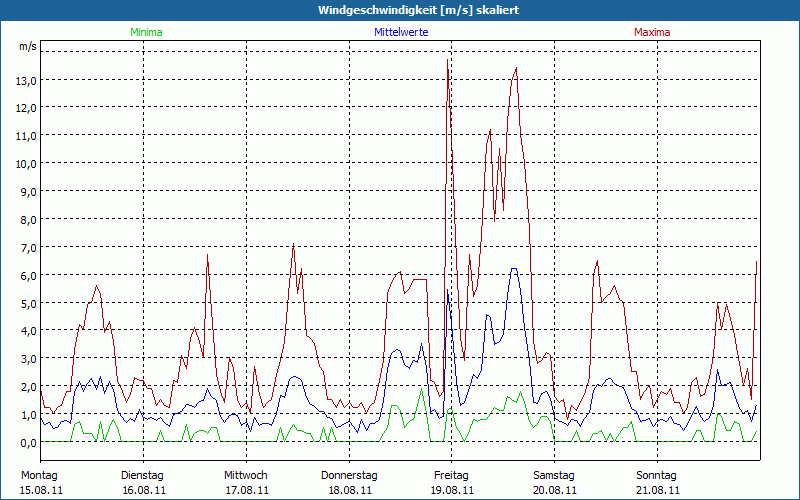
Task: Click the 'Donnerstag' day label
Action: point(349,476)
